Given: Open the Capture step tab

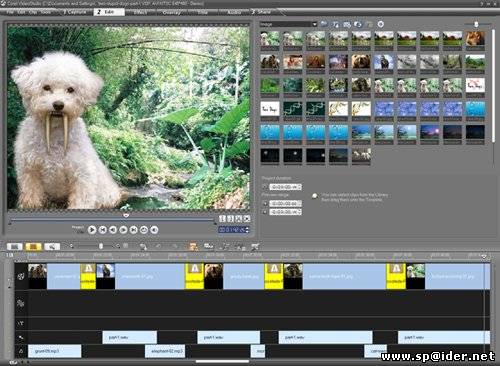Looking at the screenshot, I should tap(75, 12).
